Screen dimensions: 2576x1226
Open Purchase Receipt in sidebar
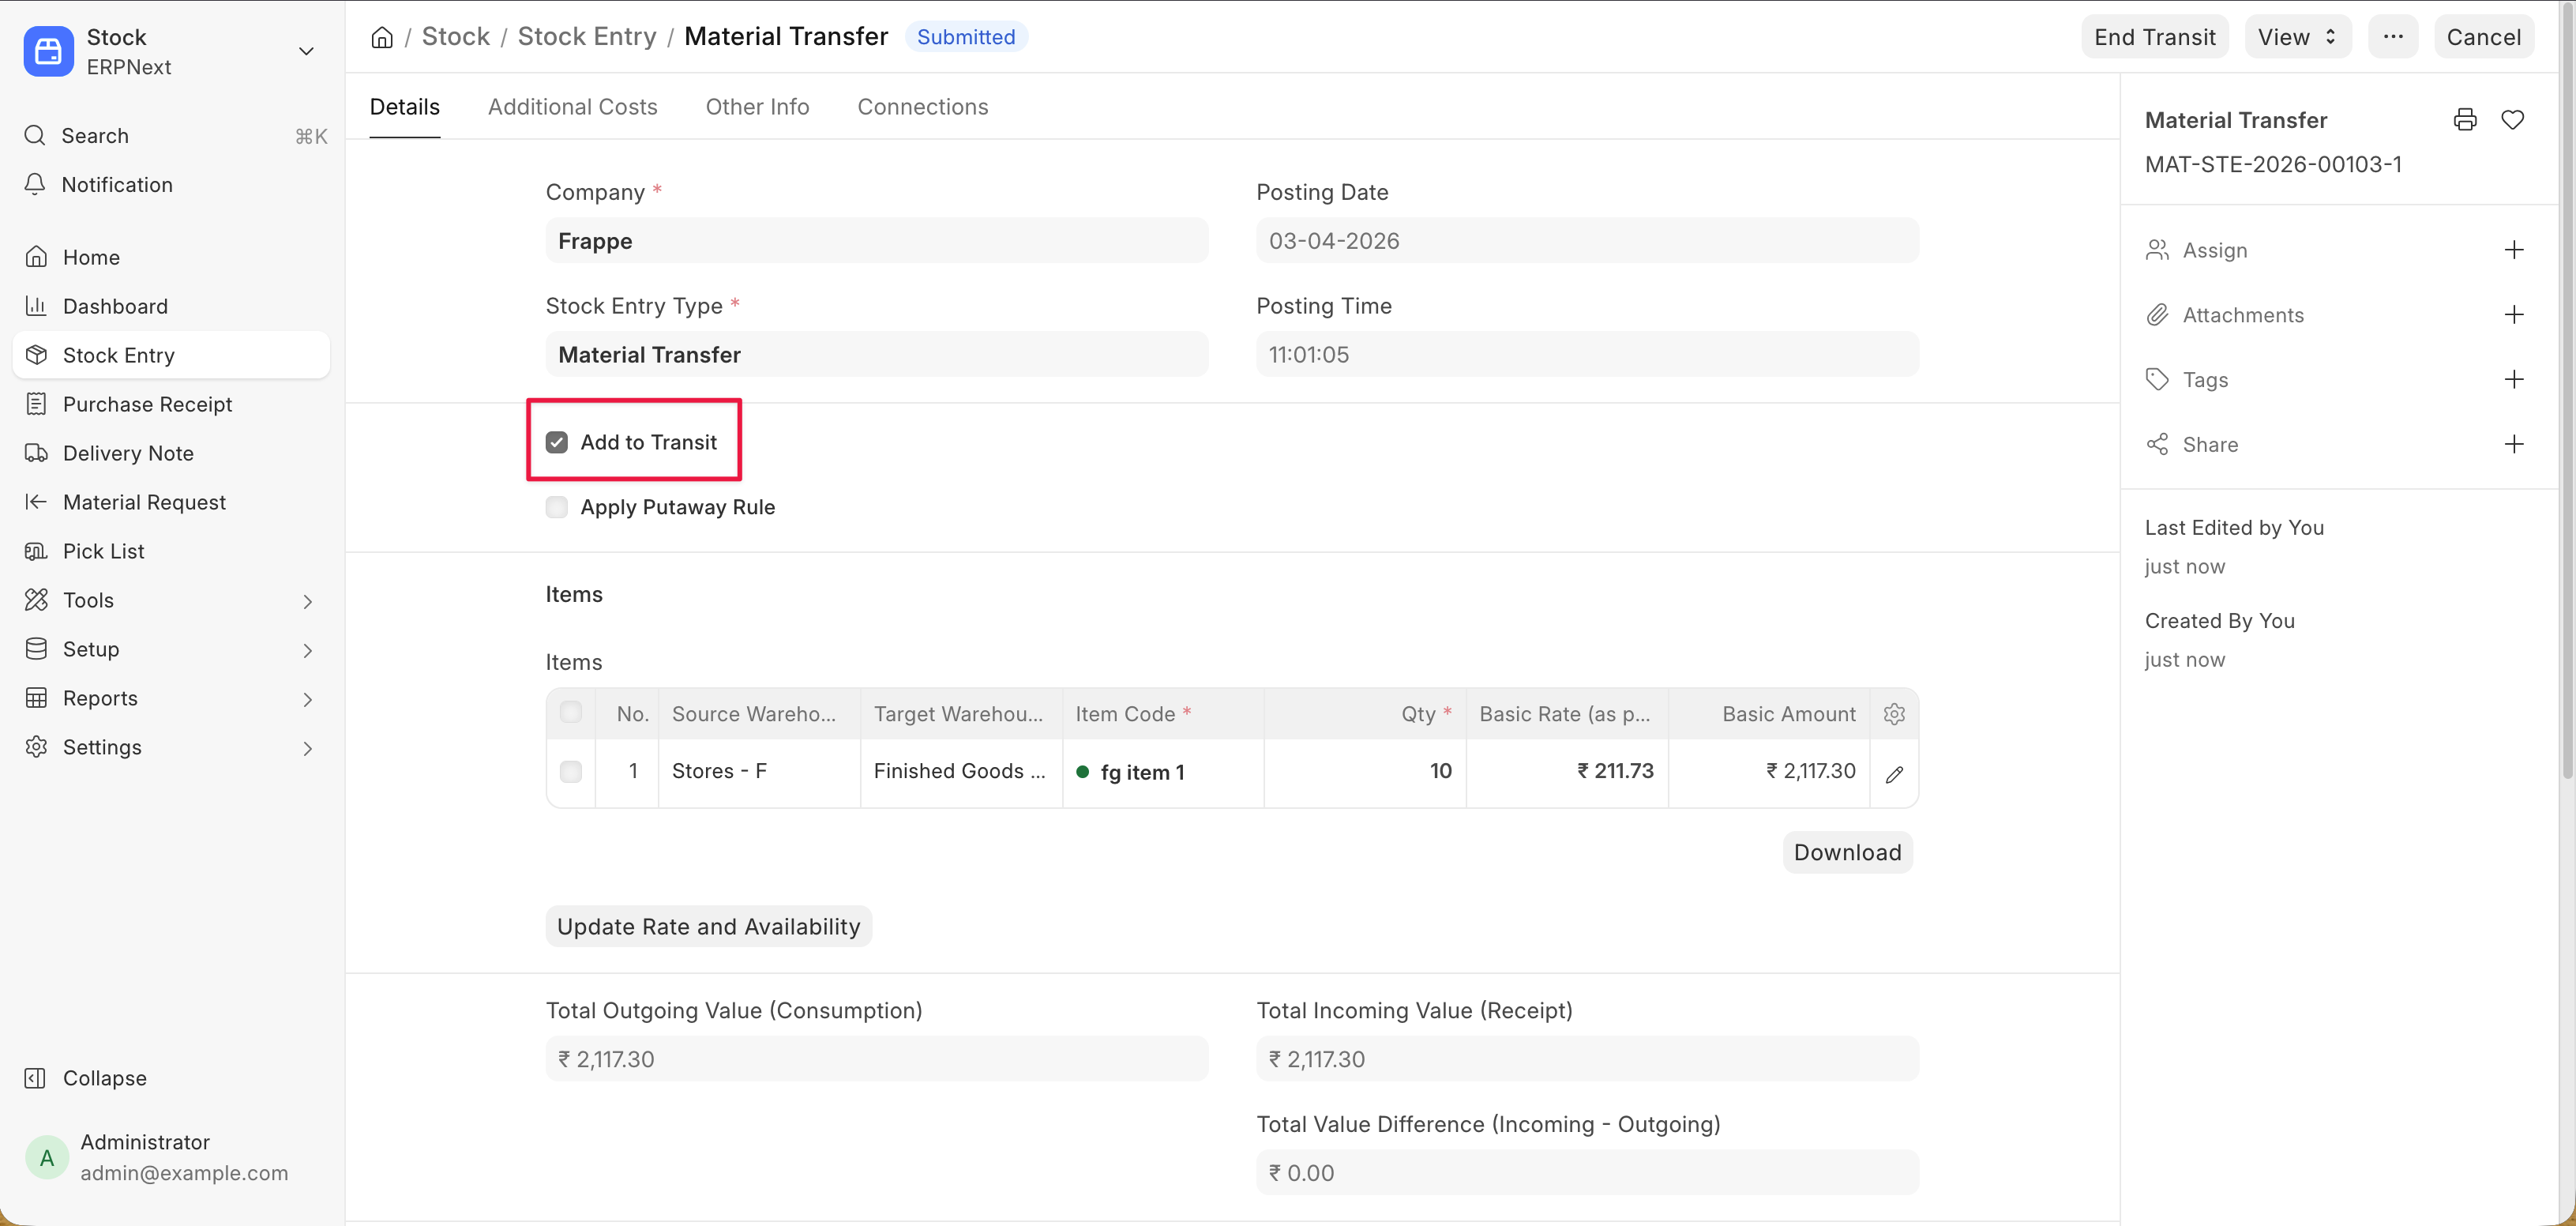point(147,404)
